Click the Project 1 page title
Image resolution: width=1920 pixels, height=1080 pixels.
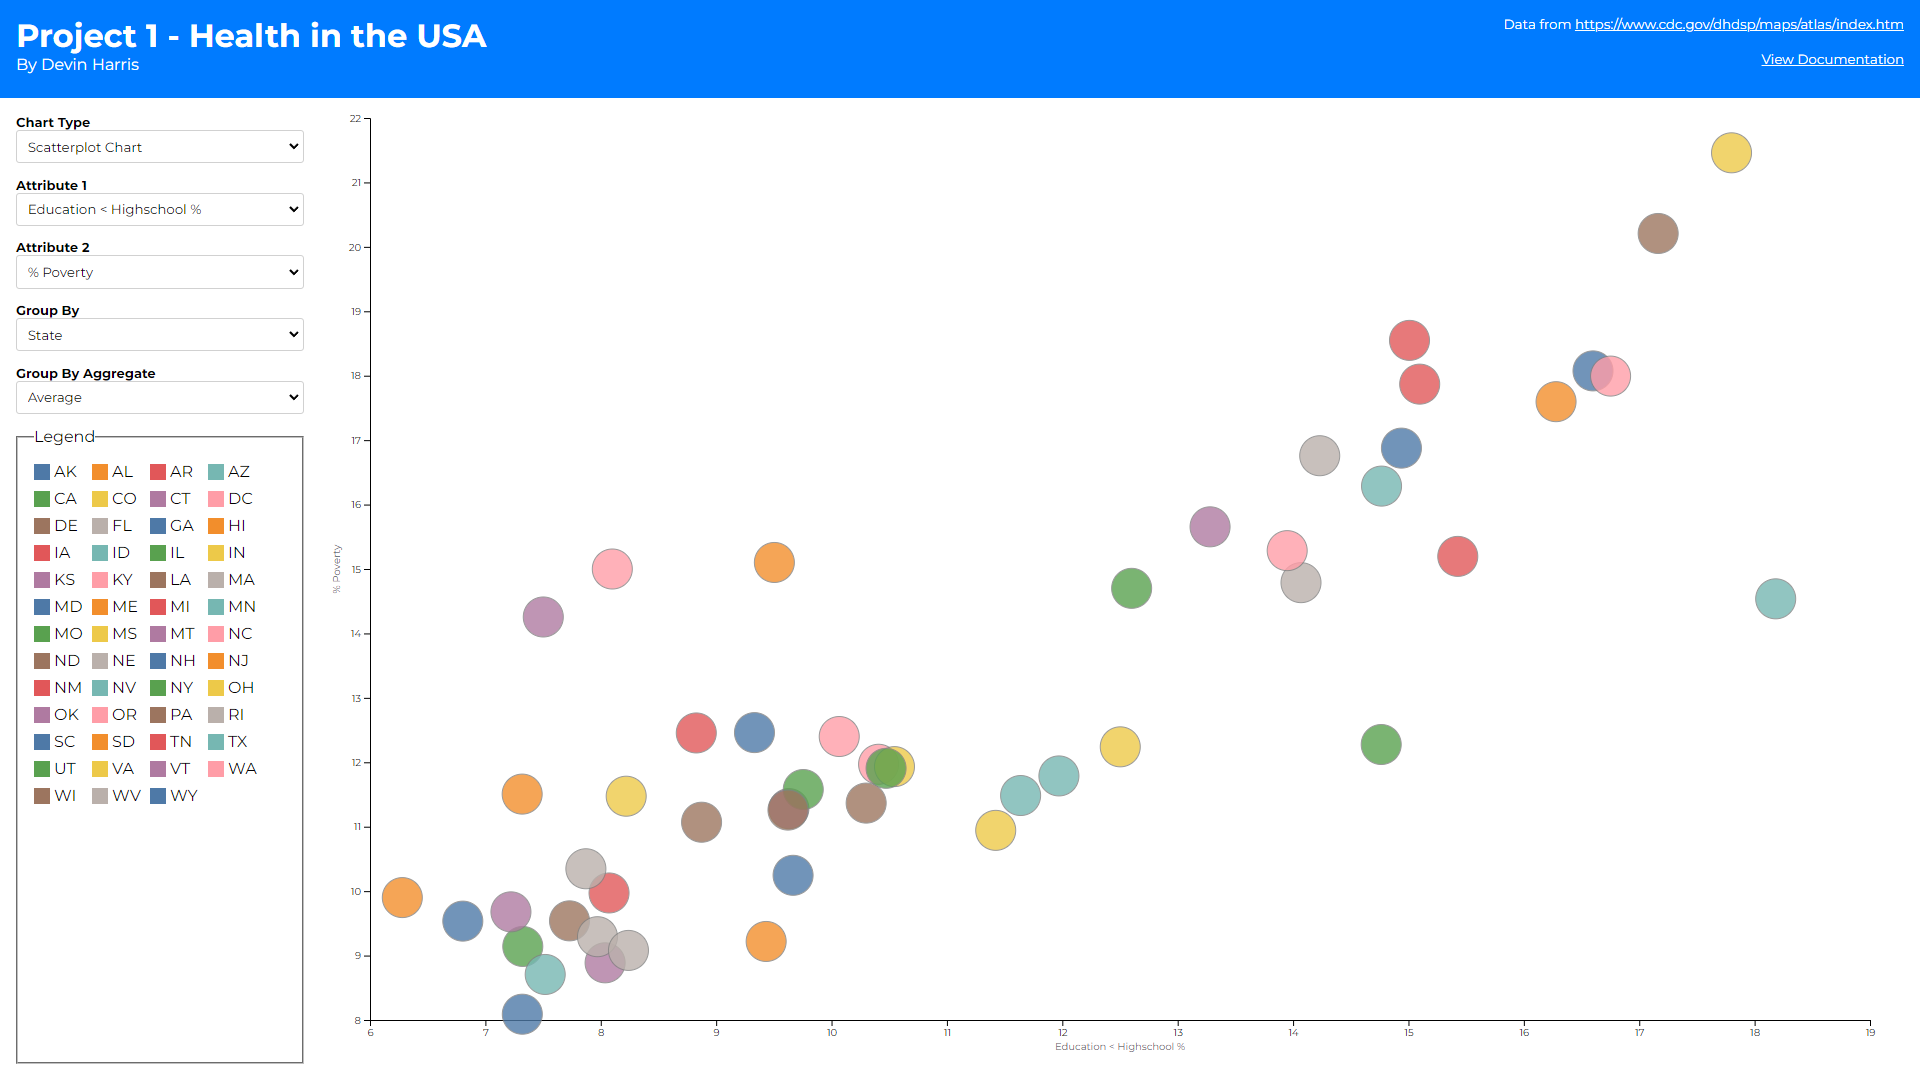pyautogui.click(x=251, y=36)
